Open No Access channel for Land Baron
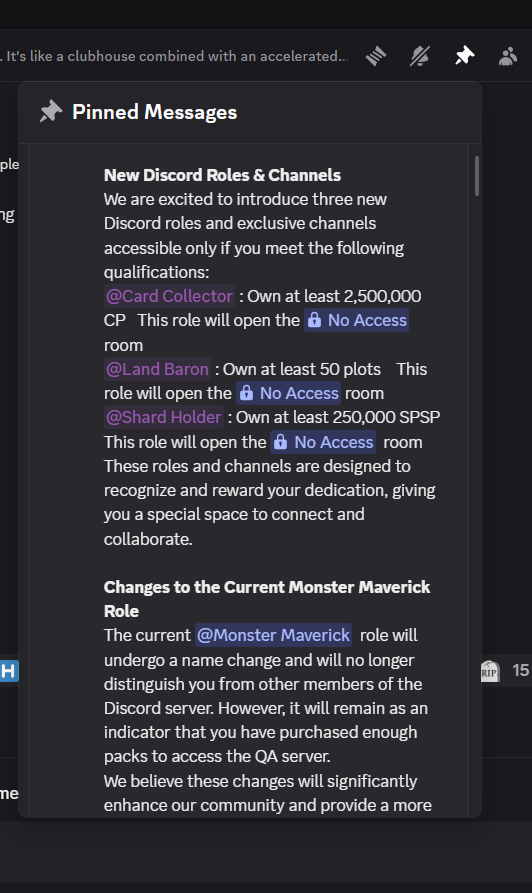The width and height of the screenshot is (532, 893). (289, 393)
